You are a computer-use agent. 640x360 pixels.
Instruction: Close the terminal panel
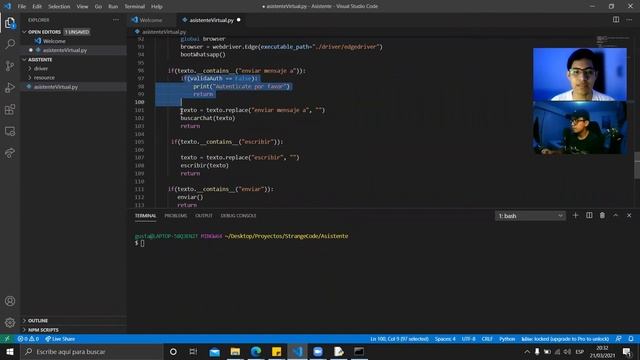point(629,216)
